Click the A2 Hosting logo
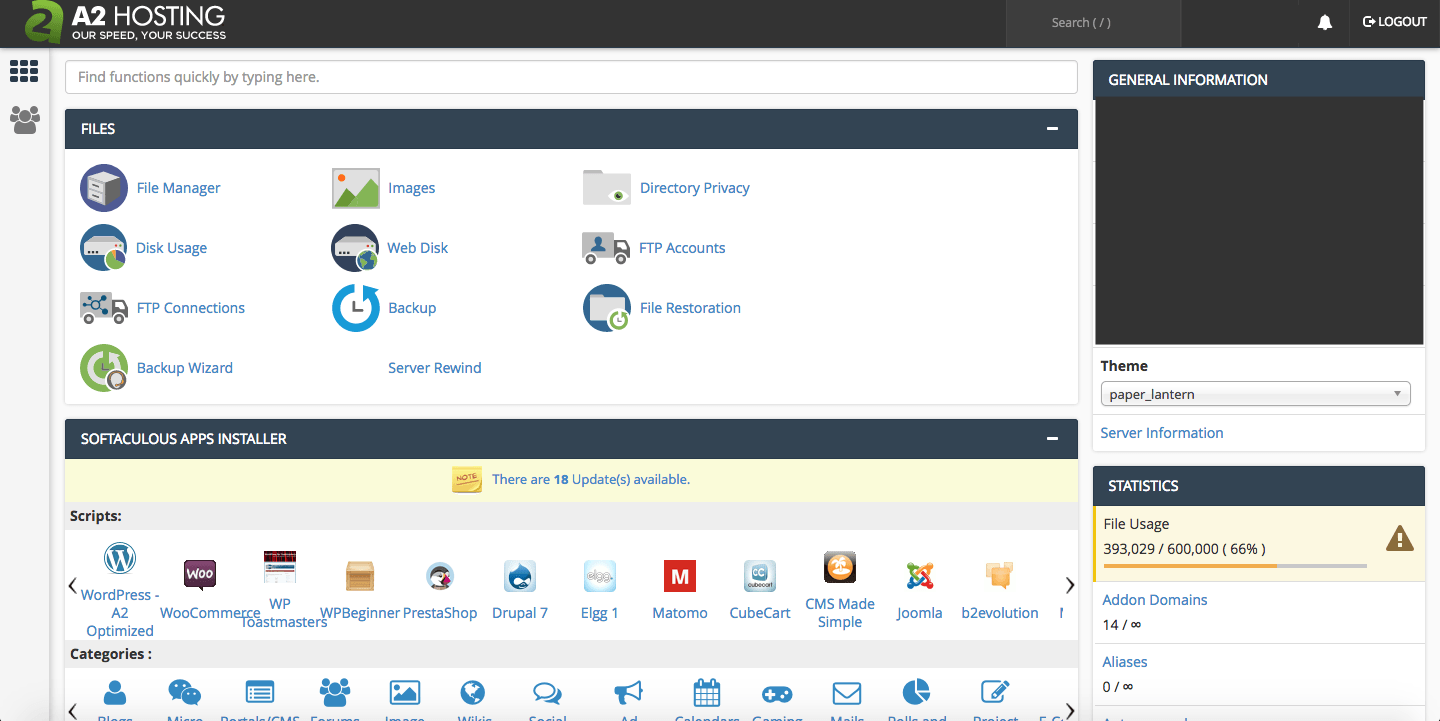This screenshot has width=1440, height=721. (x=126, y=23)
